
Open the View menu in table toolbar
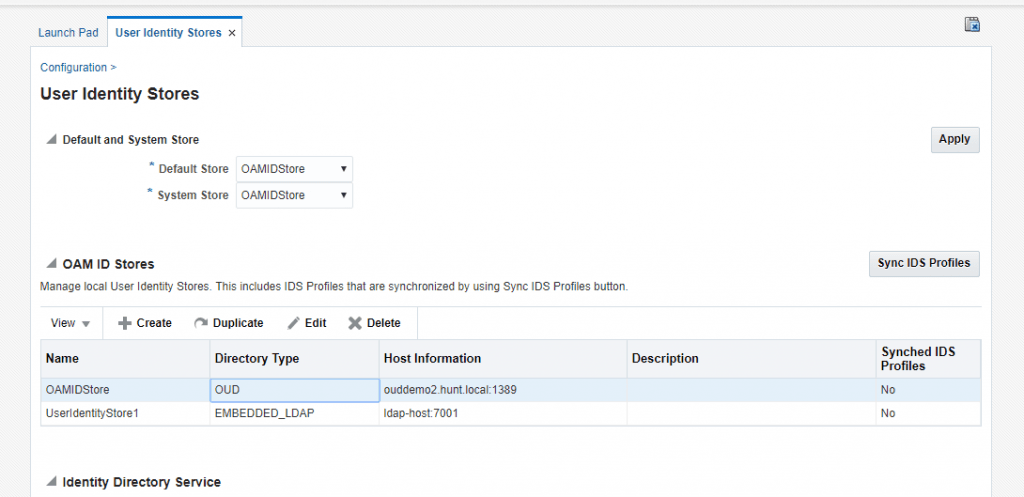coord(70,323)
